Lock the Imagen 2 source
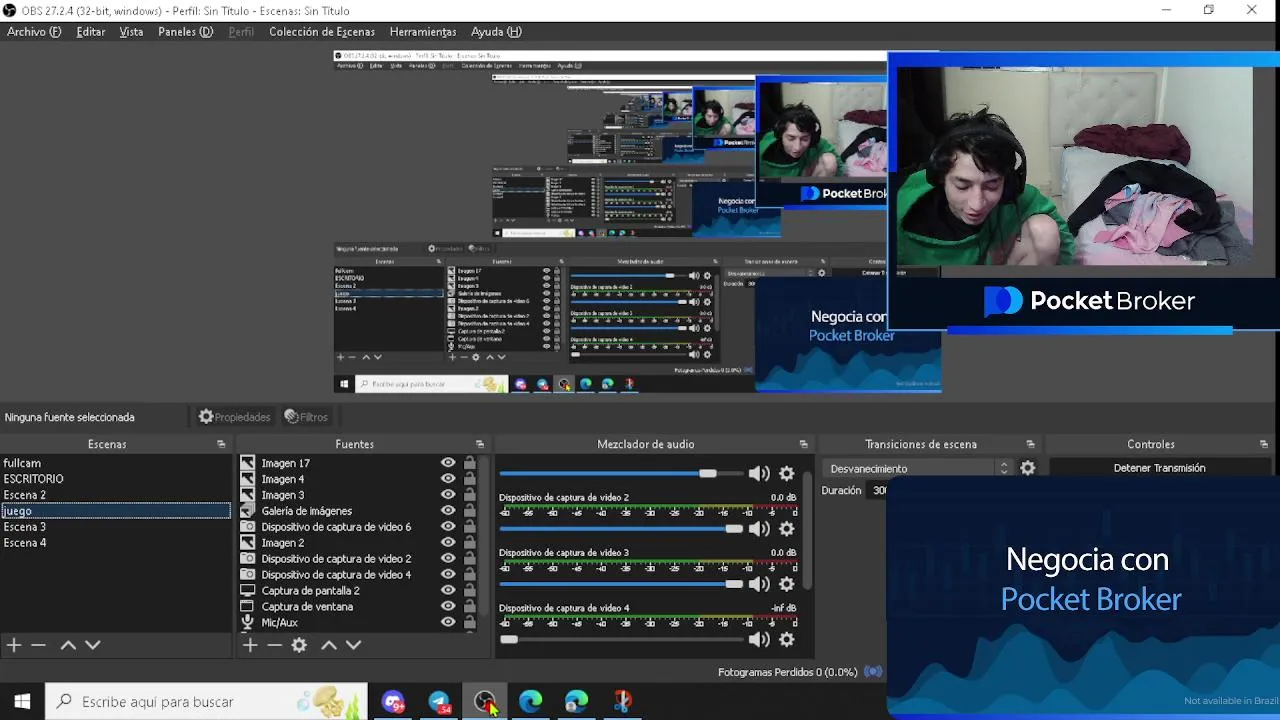1280x720 pixels. (470, 543)
